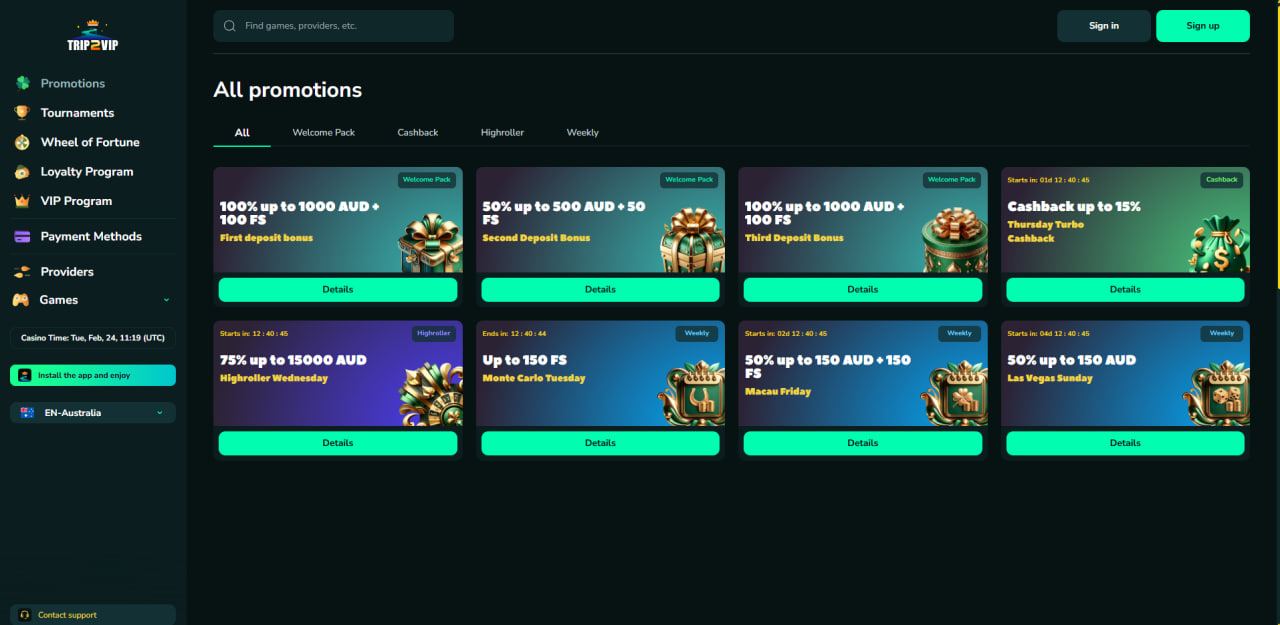View Details for First deposit bonus
The image size is (1280, 625).
click(x=338, y=289)
